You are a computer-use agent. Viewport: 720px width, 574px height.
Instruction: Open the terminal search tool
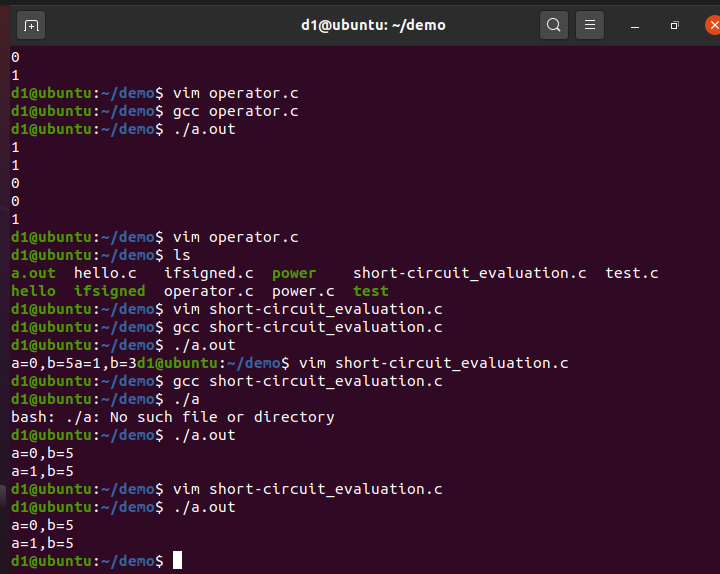[x=554, y=25]
